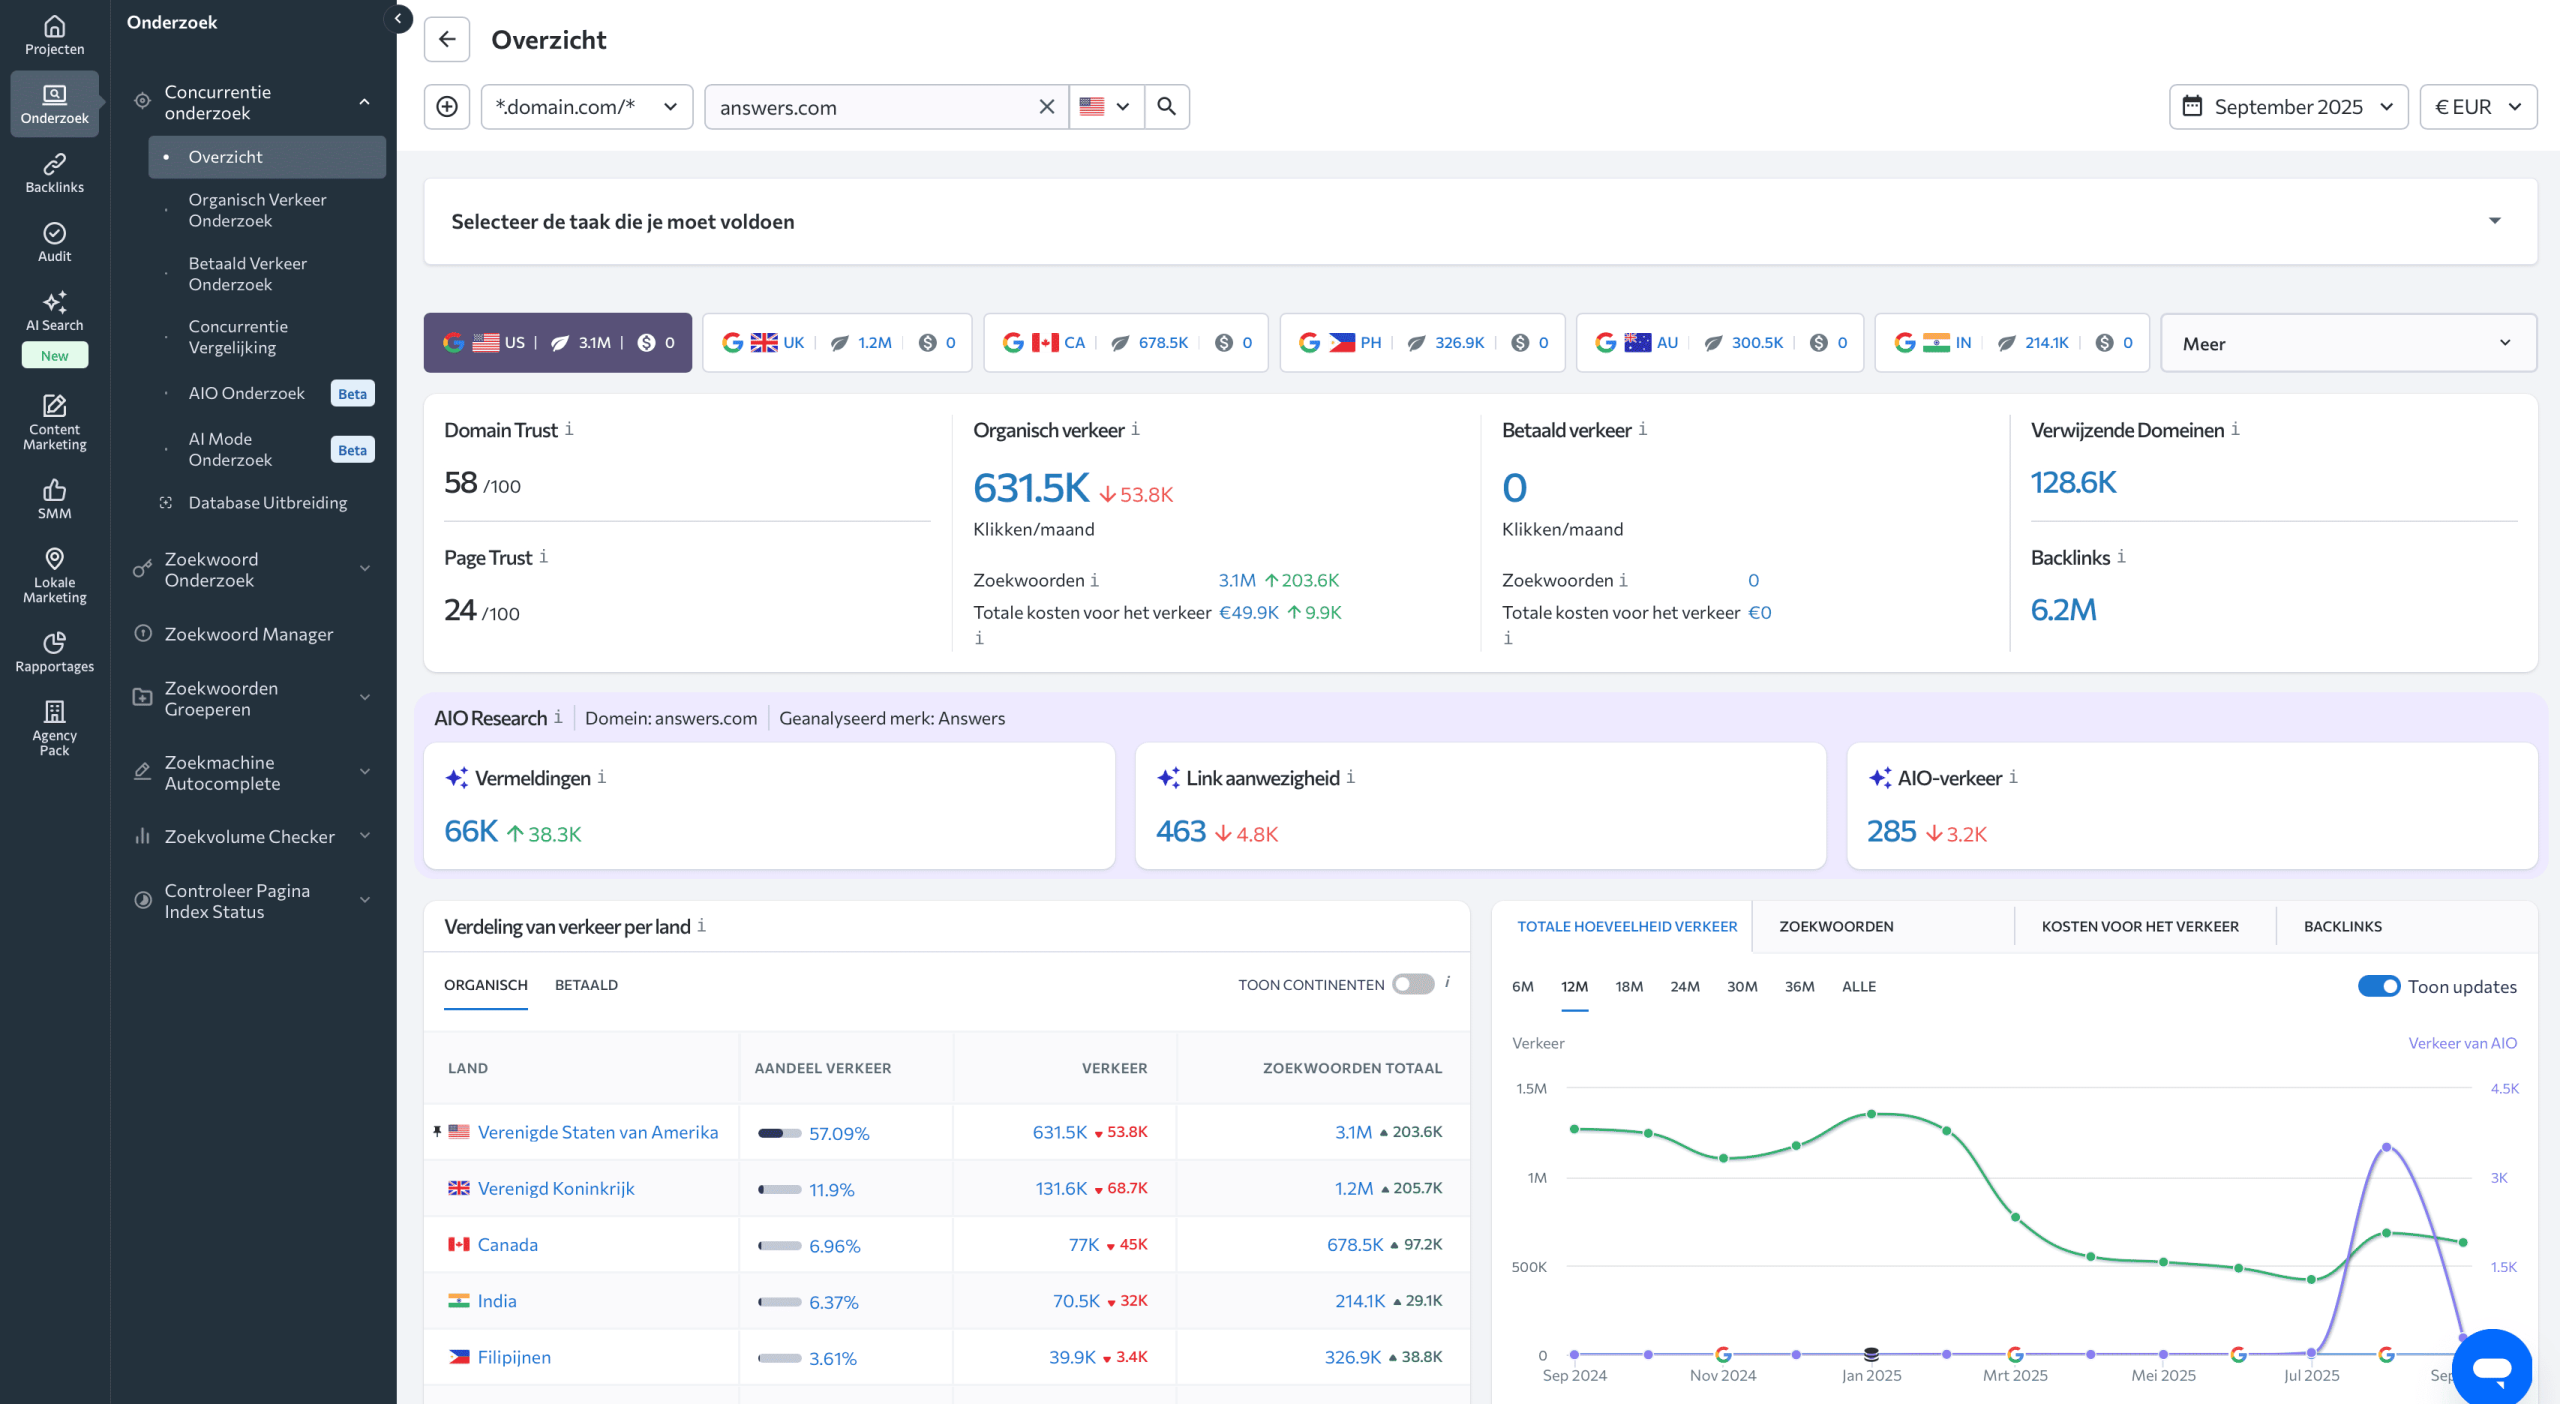Image resolution: width=2560 pixels, height=1404 pixels.
Task: Switch to the Organisch tab
Action: [x=485, y=985]
